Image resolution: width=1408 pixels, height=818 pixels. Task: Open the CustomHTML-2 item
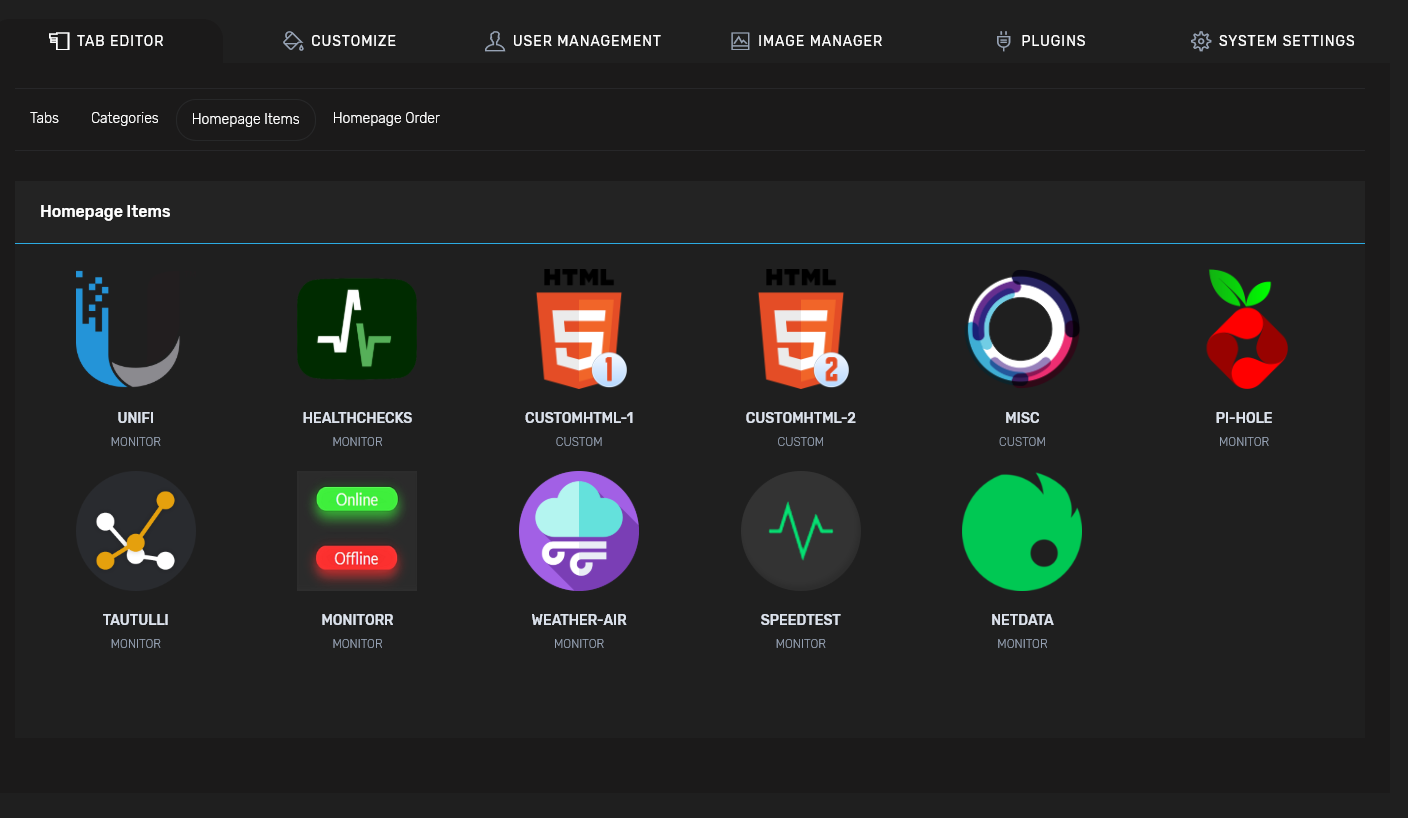tap(800, 329)
